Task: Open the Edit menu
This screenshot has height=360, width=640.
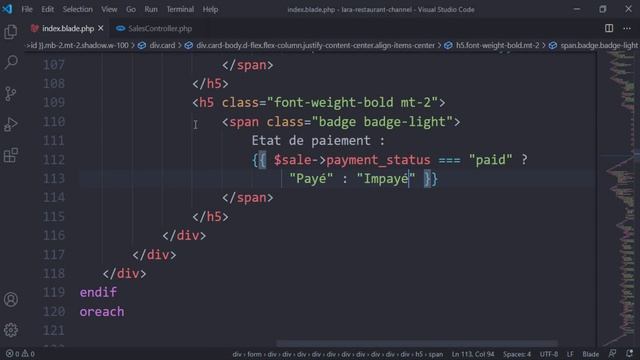Action: pos(47,9)
